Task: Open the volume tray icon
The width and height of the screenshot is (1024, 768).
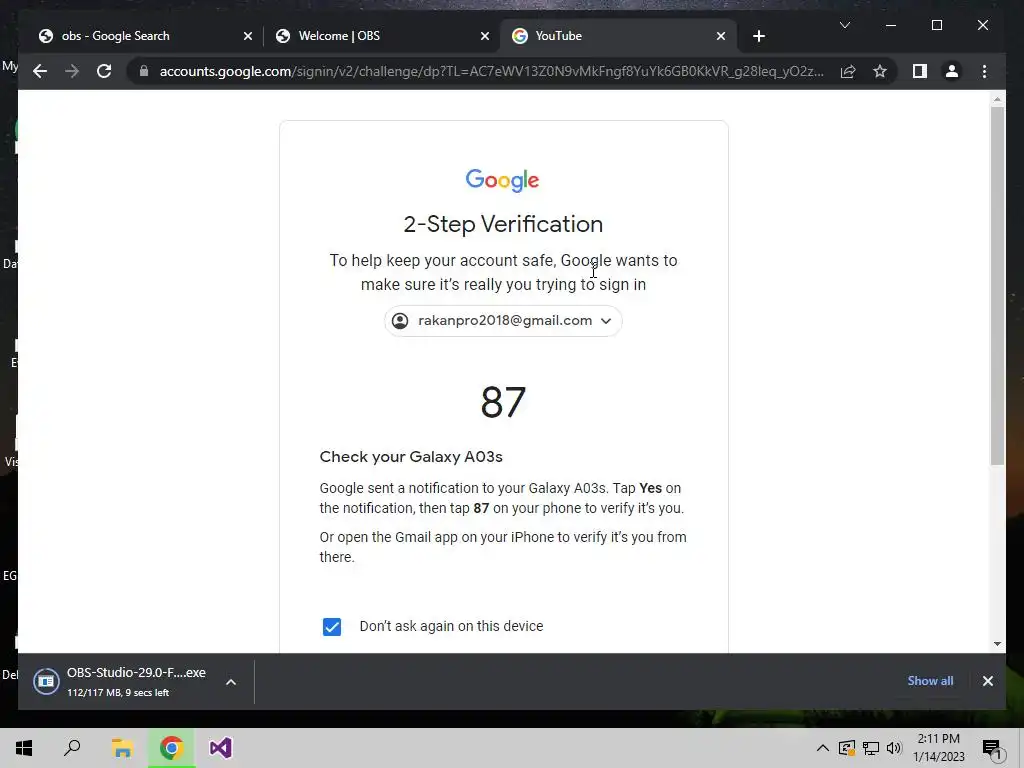Action: tap(894, 748)
